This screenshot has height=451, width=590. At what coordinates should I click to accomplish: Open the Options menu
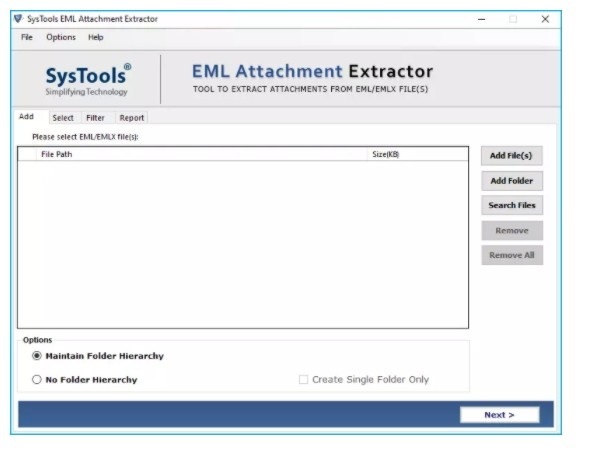61,37
